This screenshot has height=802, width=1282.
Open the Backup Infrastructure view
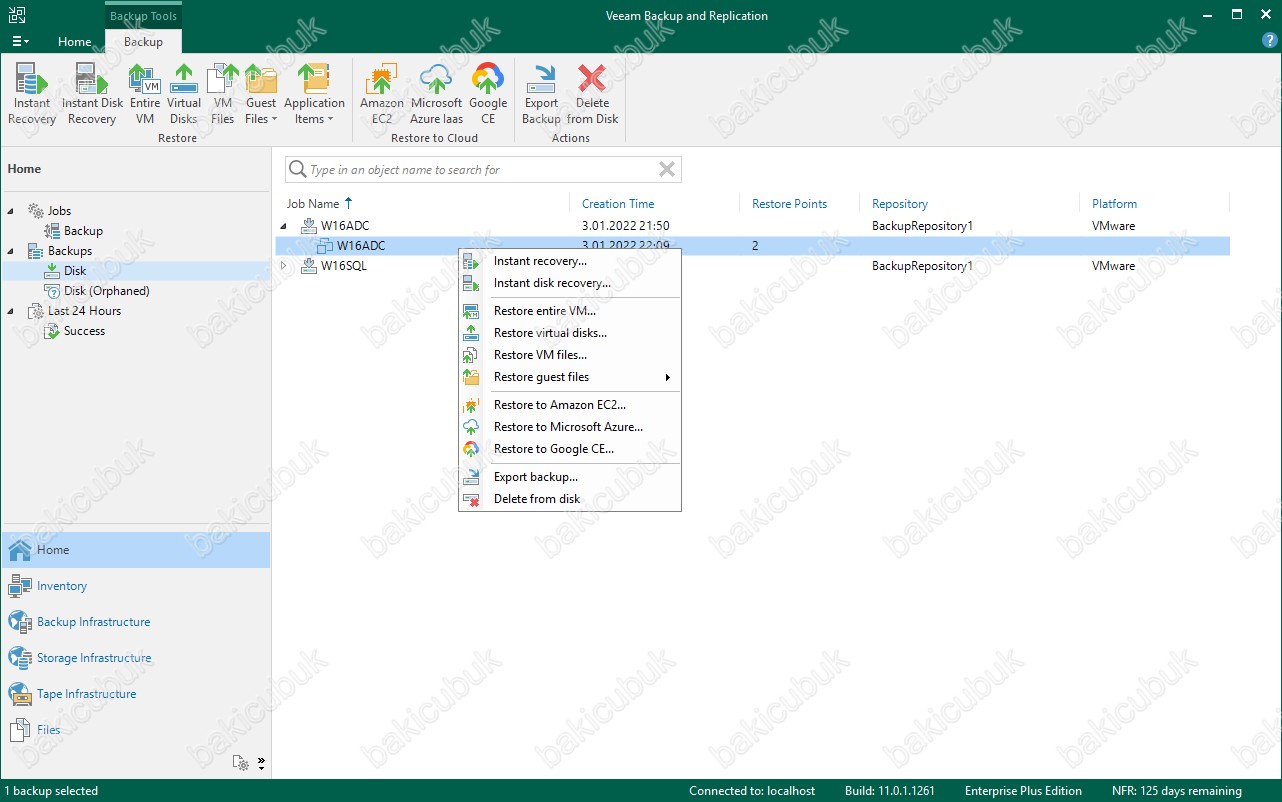click(x=135, y=622)
